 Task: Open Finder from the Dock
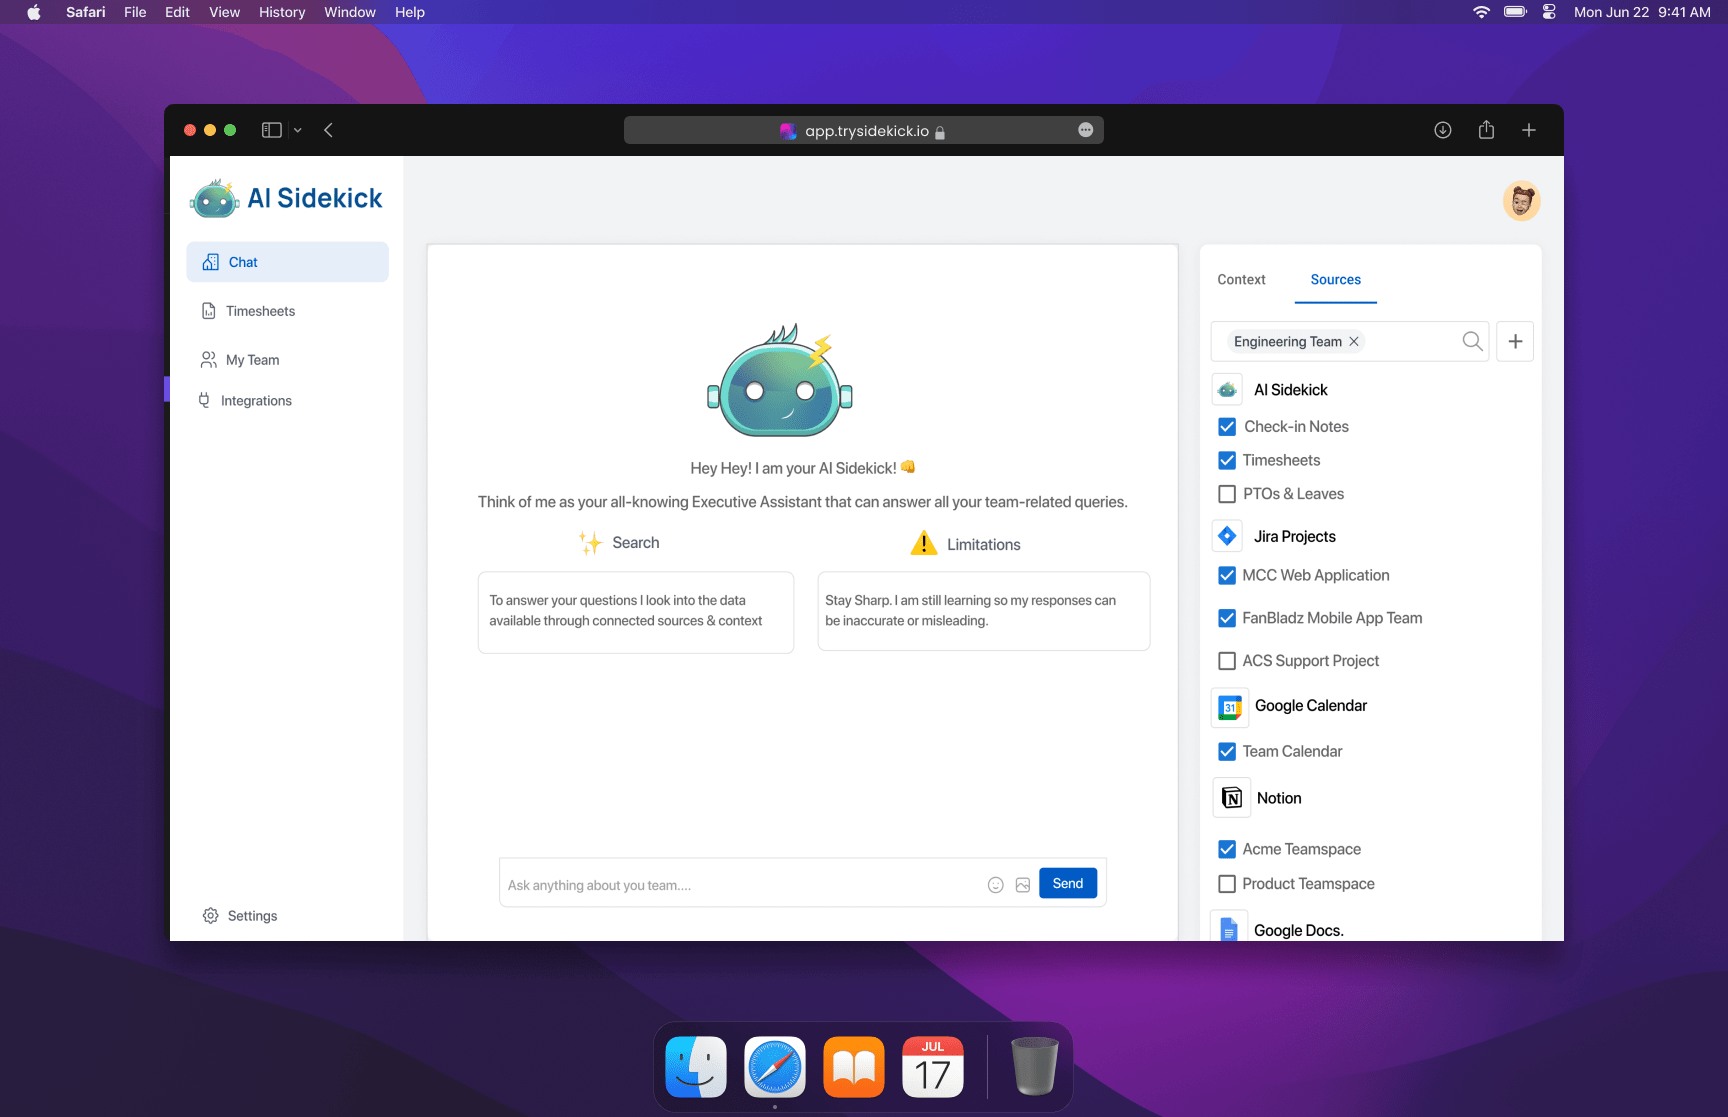[x=696, y=1067]
